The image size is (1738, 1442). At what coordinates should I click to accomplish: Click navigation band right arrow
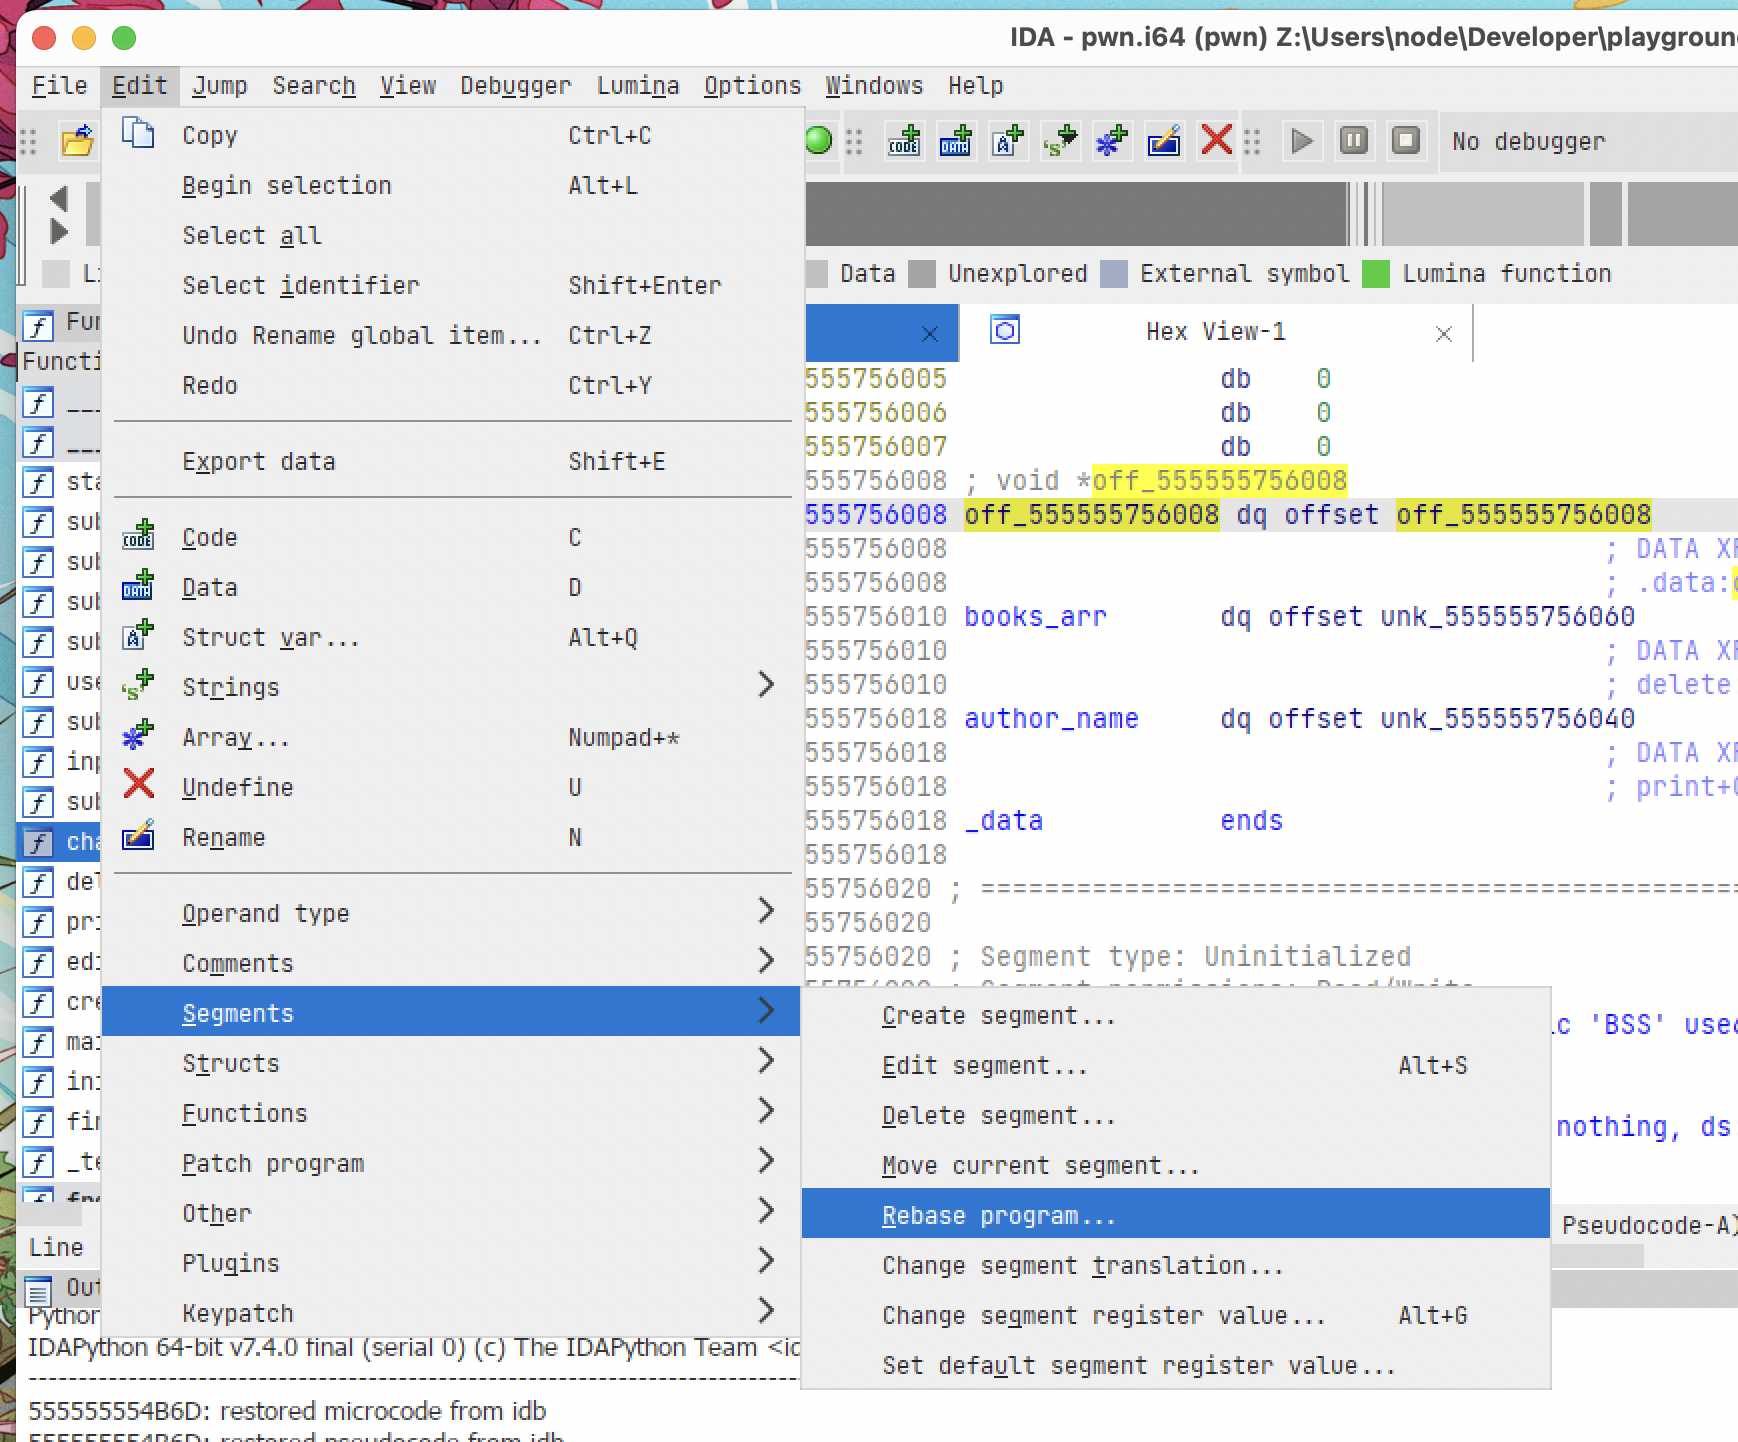click(59, 232)
